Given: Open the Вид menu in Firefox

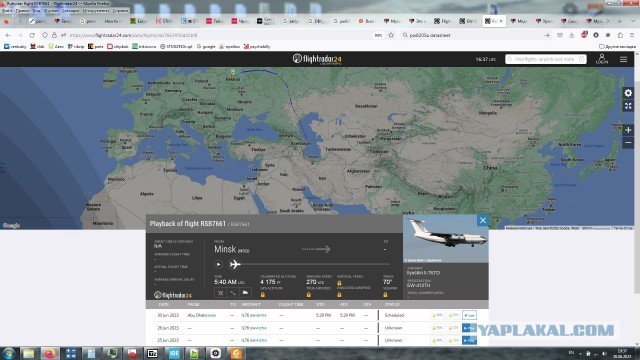Looking at the screenshot, I should (x=36, y=11).
